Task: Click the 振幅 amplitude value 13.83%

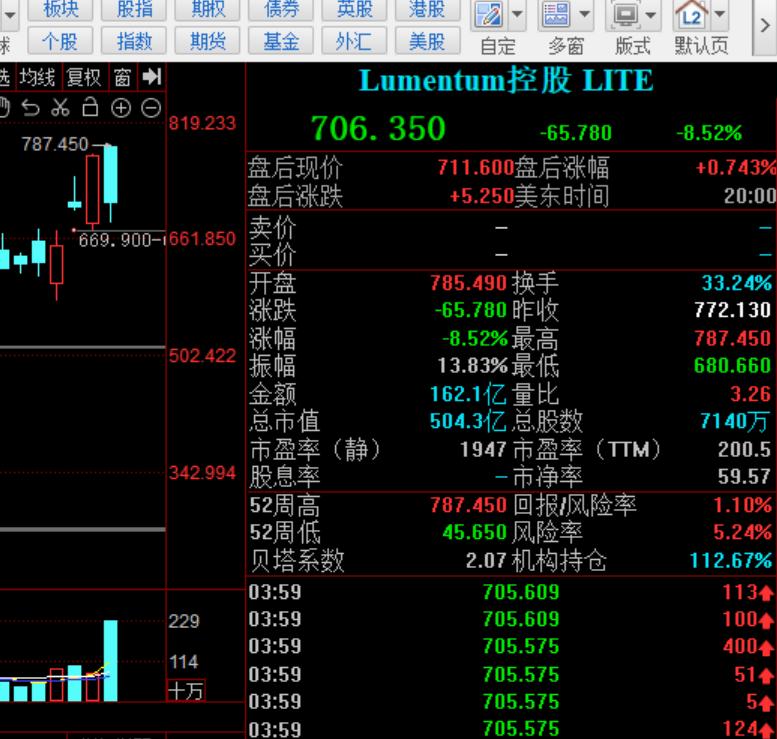Action: tap(472, 366)
